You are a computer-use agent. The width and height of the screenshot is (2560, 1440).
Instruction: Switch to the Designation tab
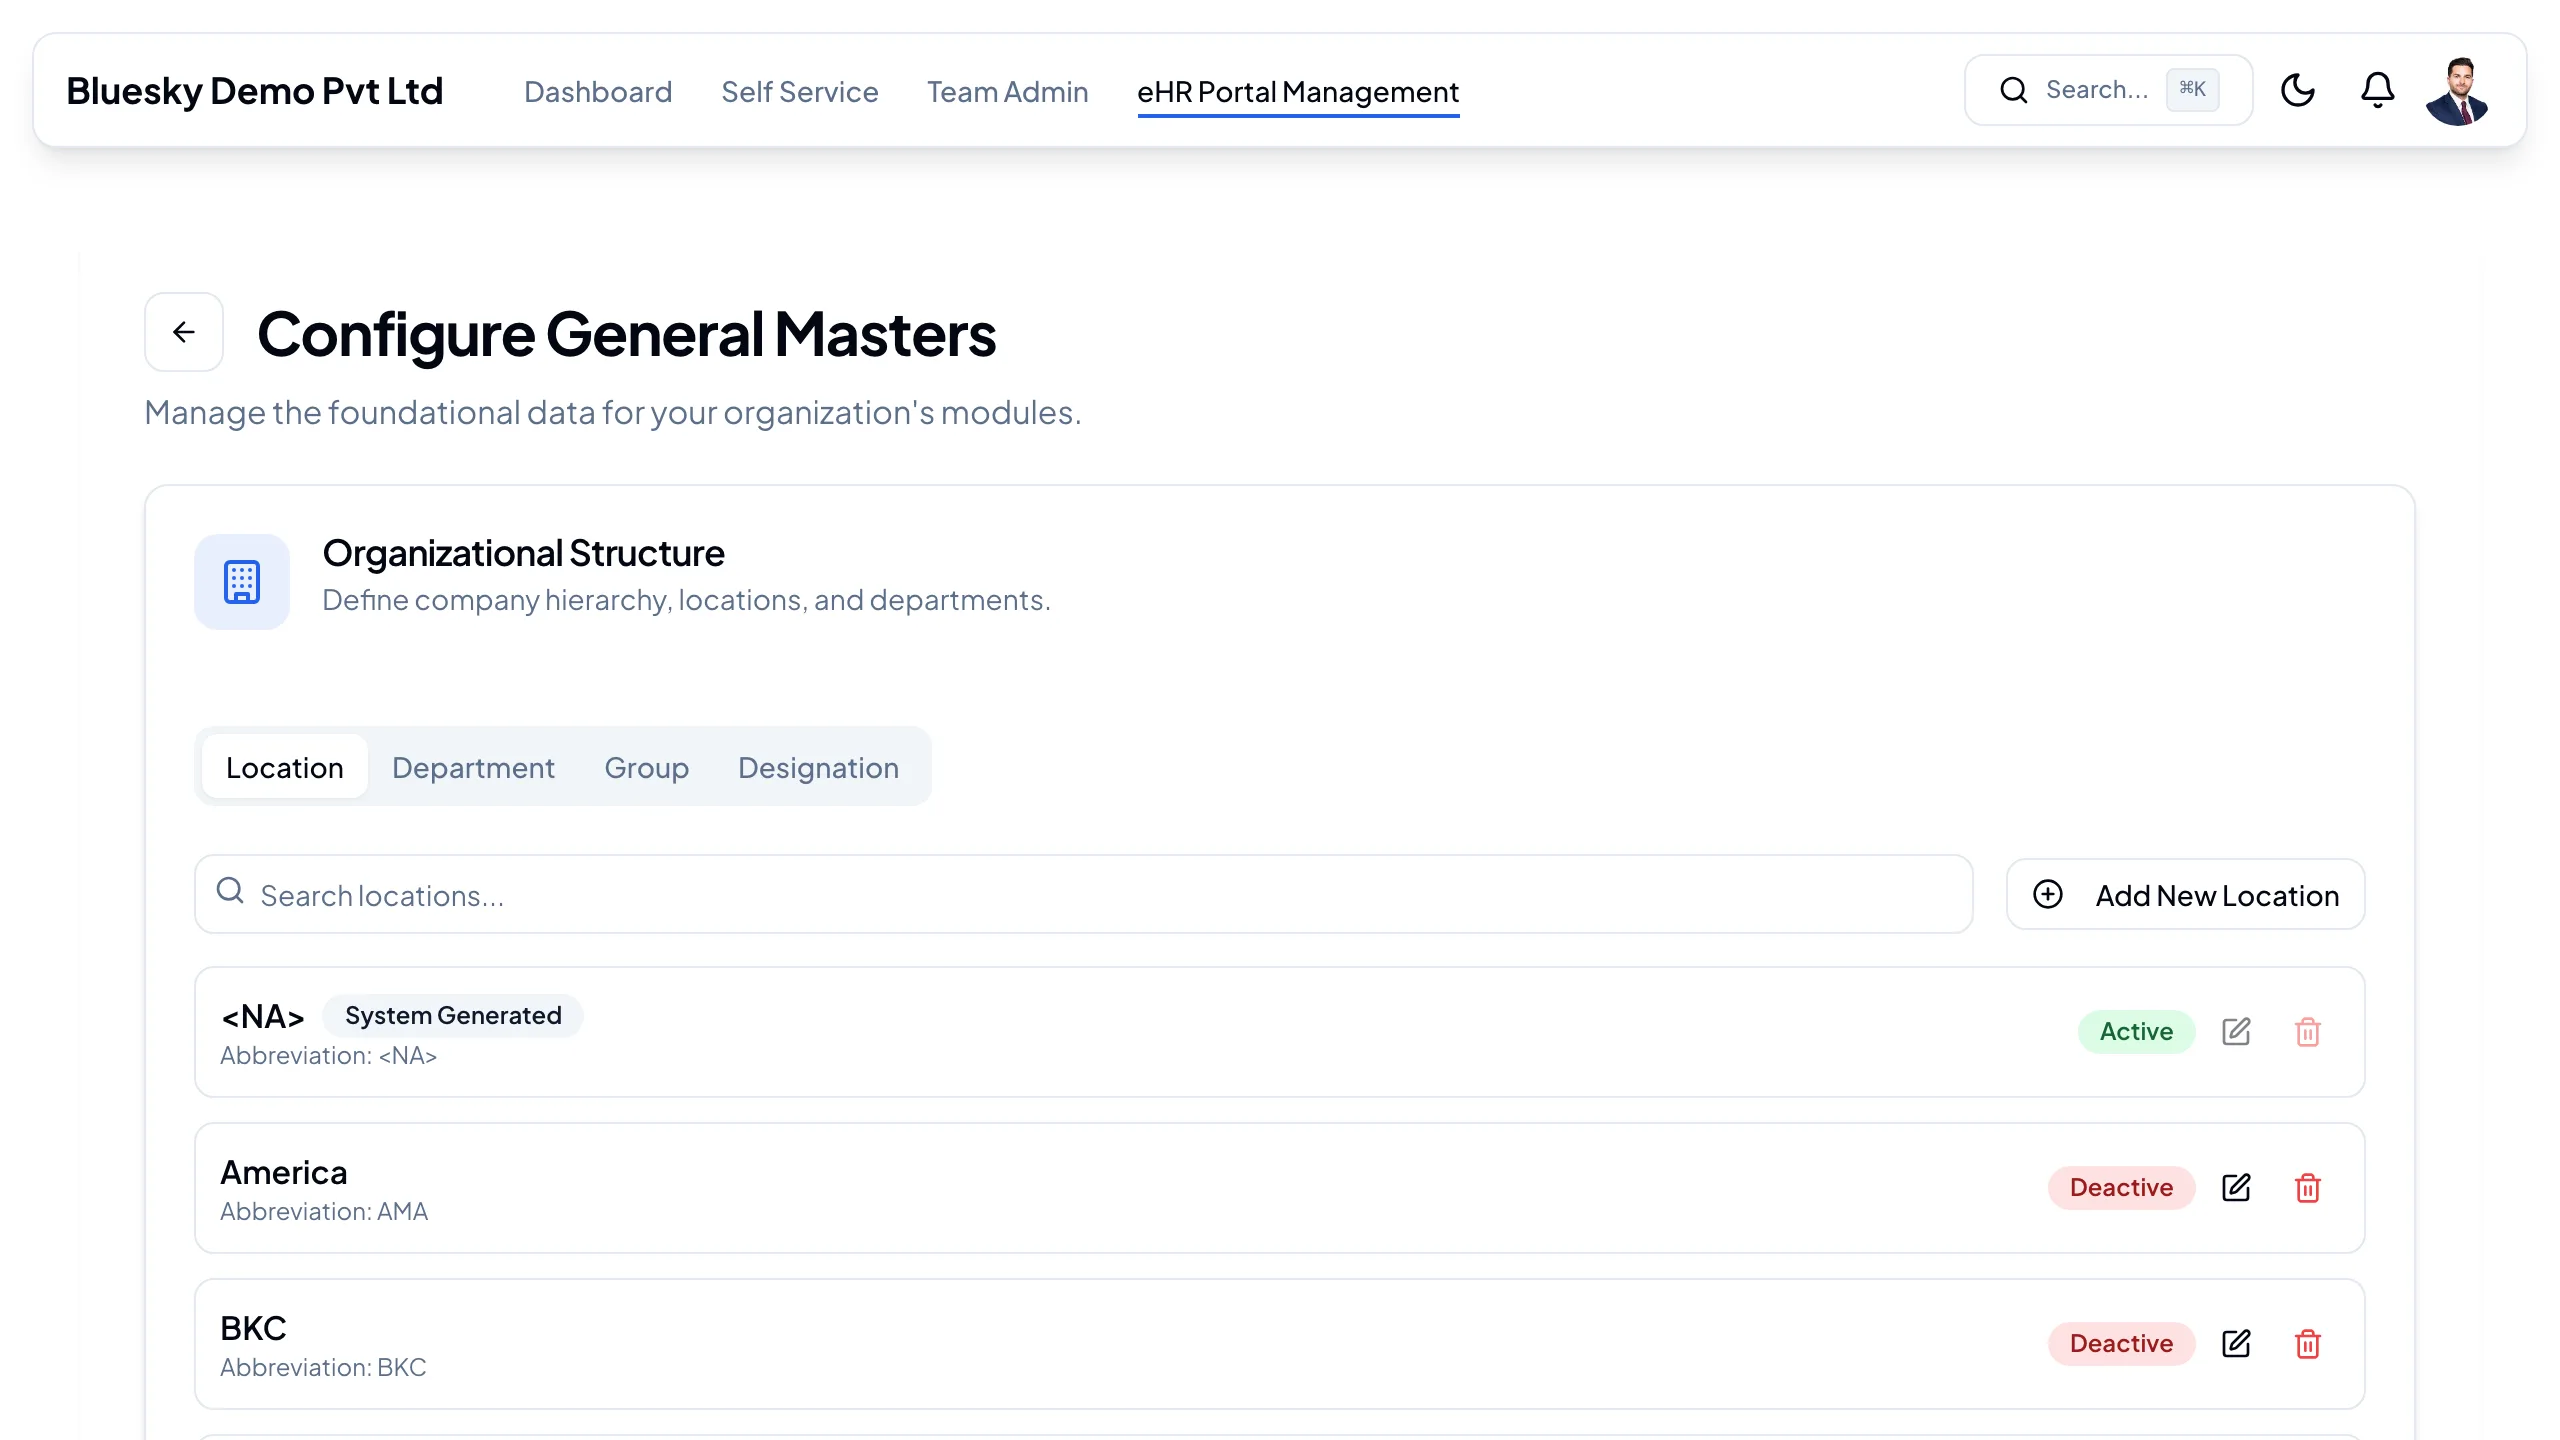click(818, 767)
